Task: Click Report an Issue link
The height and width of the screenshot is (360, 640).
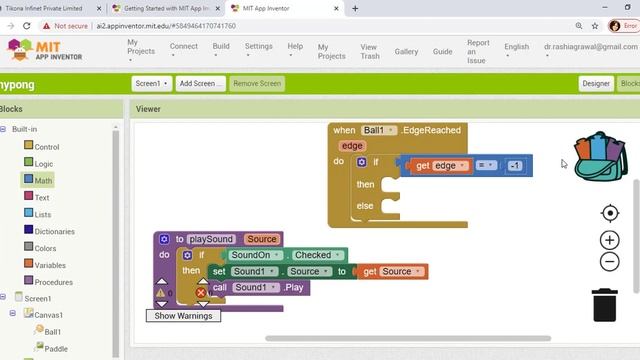Action: click(x=478, y=51)
